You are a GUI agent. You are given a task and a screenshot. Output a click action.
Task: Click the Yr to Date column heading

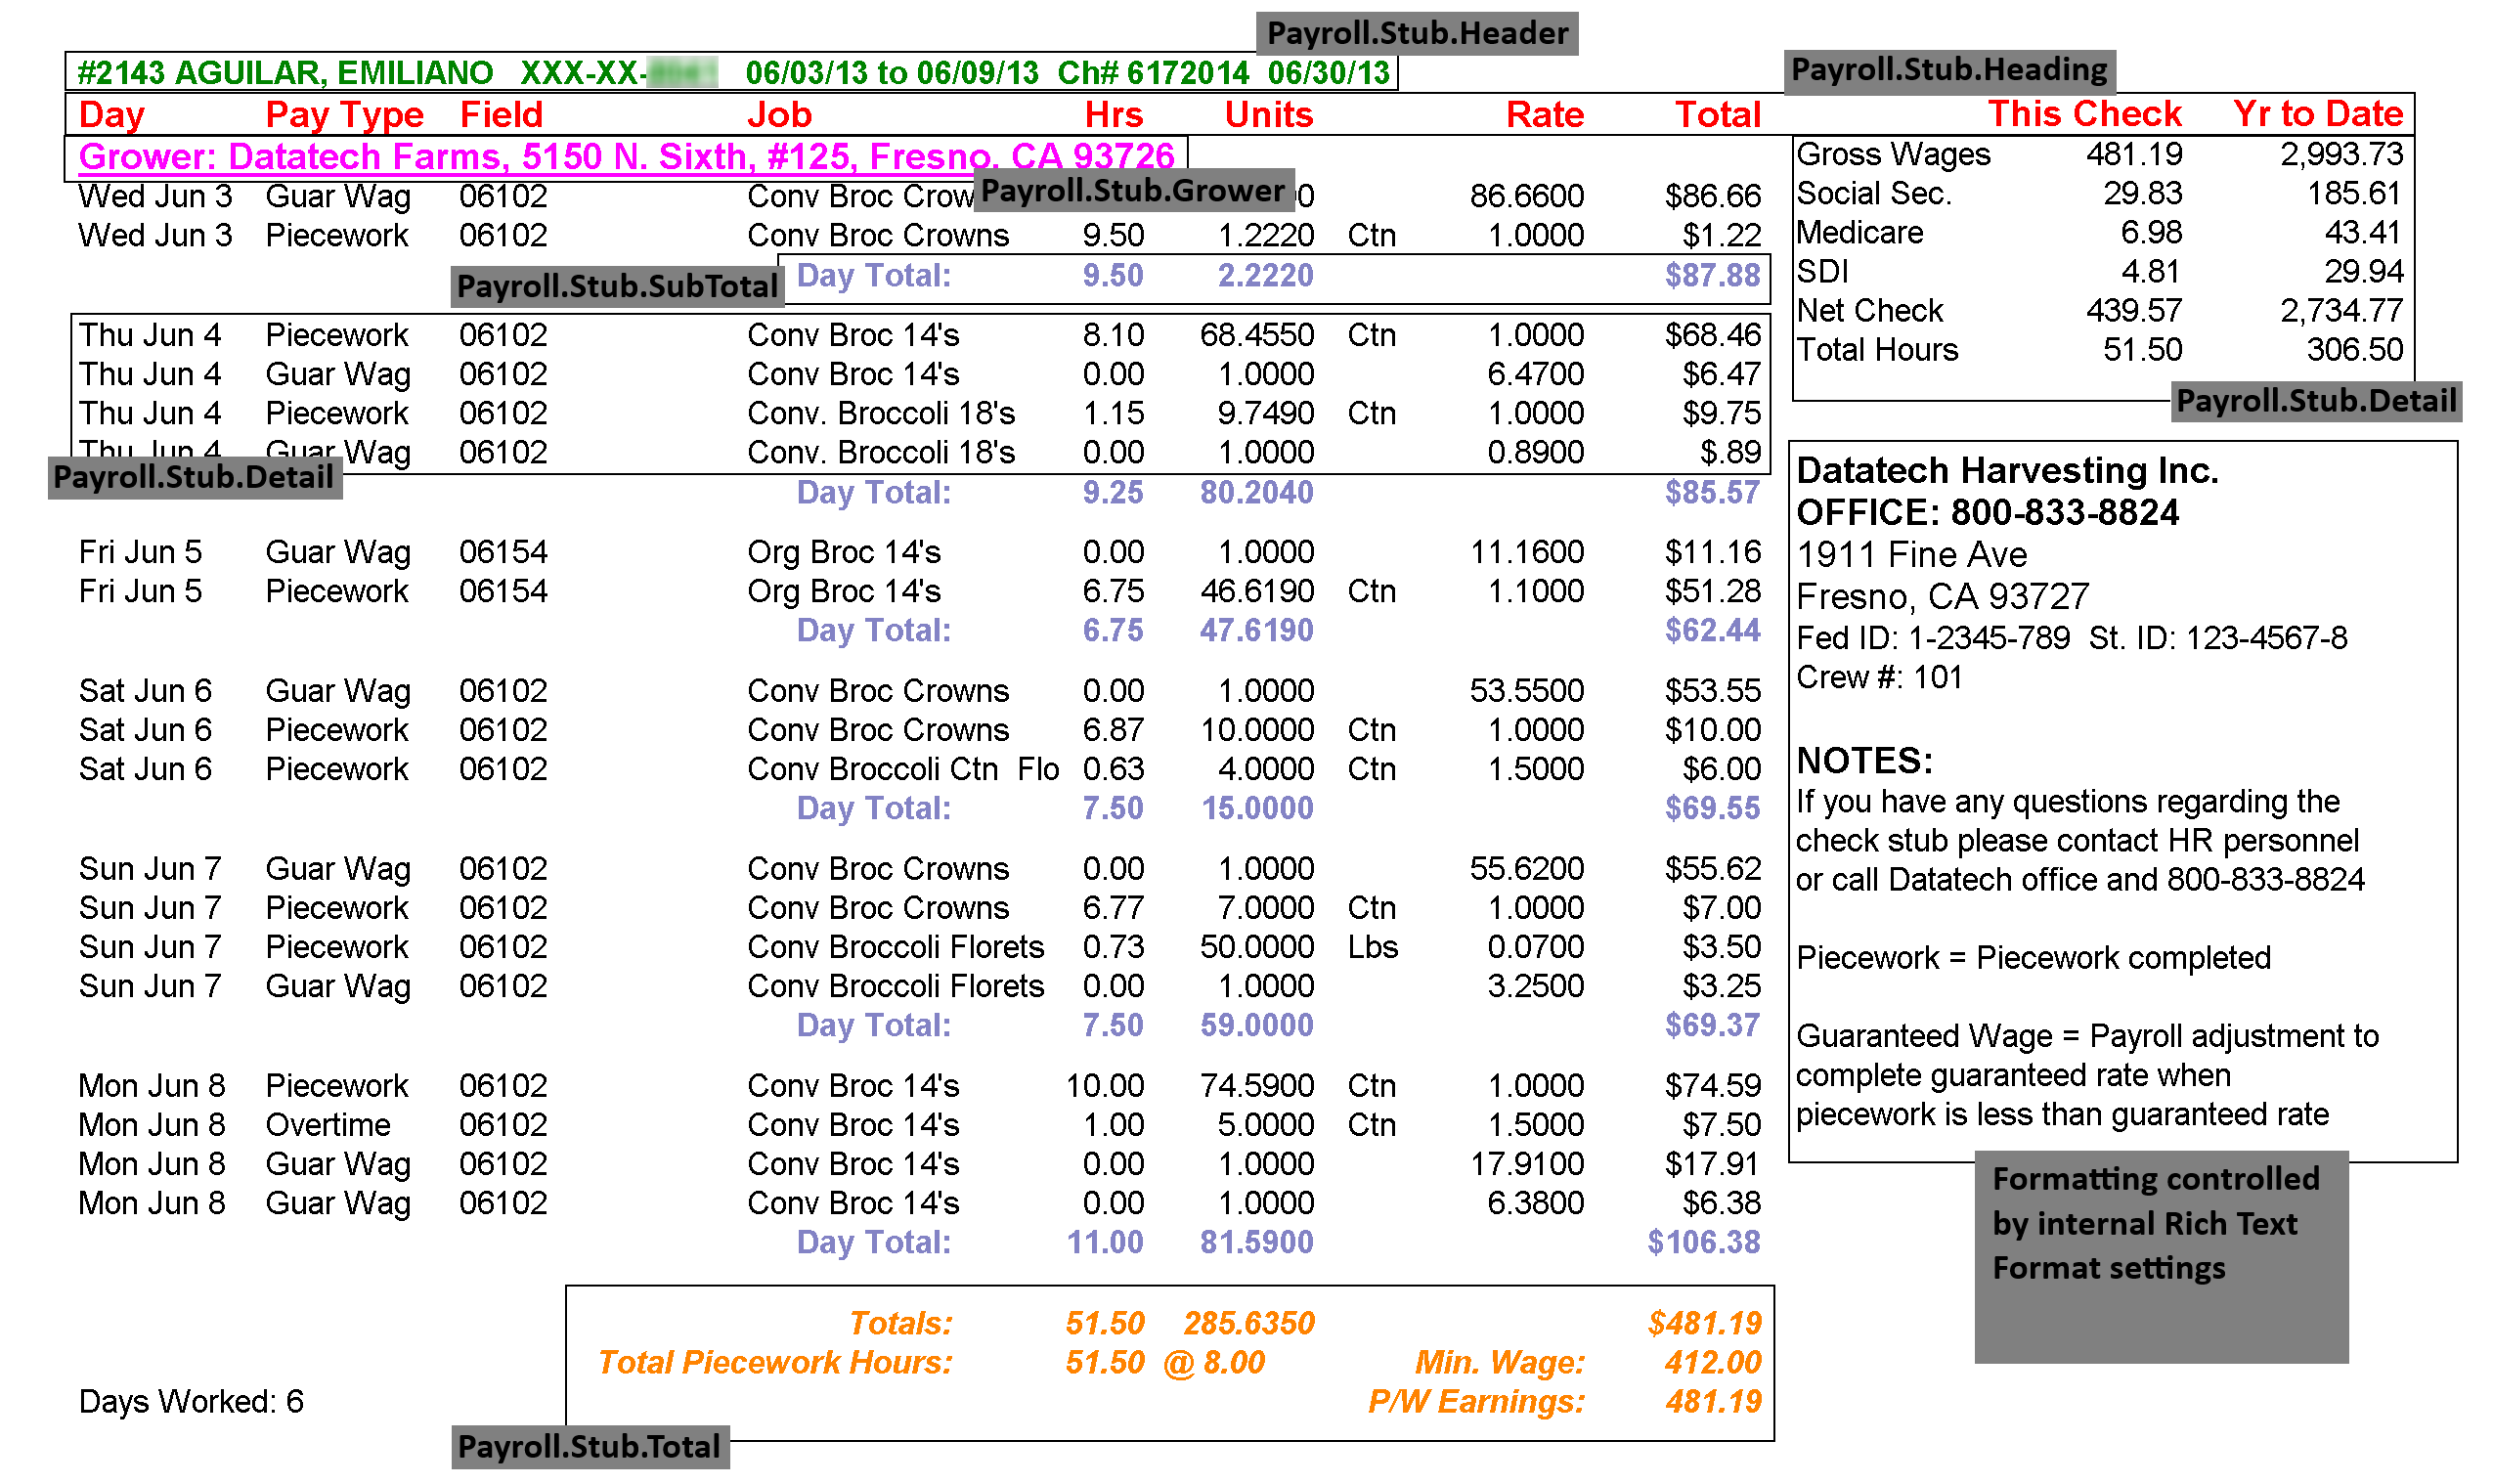pyautogui.click(x=2317, y=114)
